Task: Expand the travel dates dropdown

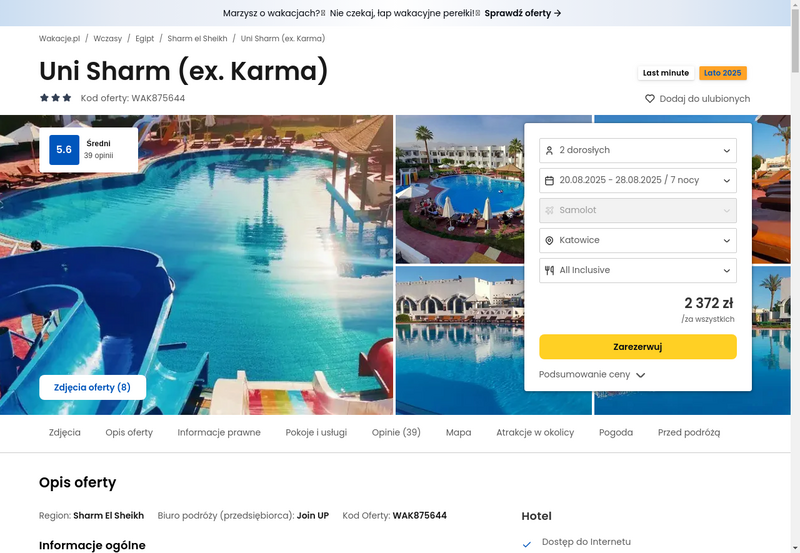Action: point(638,181)
